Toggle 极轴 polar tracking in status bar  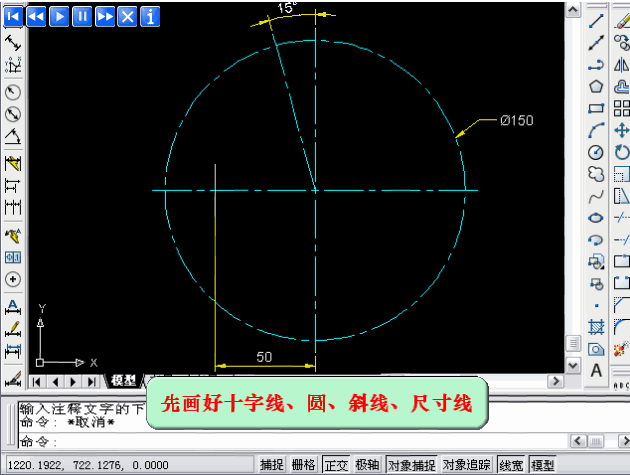(x=367, y=465)
